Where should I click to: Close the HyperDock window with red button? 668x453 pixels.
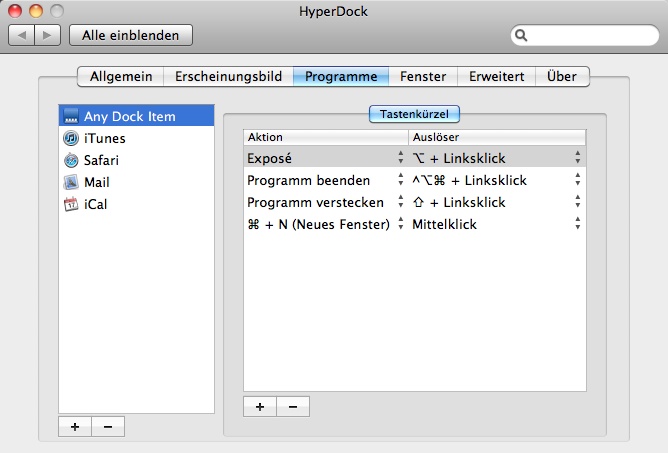click(x=15, y=11)
